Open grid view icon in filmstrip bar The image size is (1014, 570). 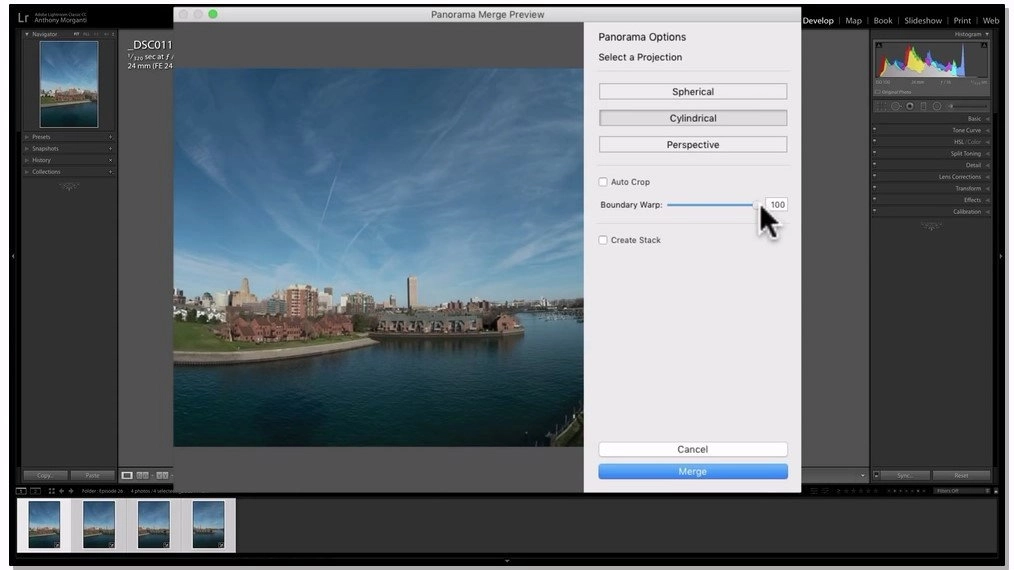(52, 491)
